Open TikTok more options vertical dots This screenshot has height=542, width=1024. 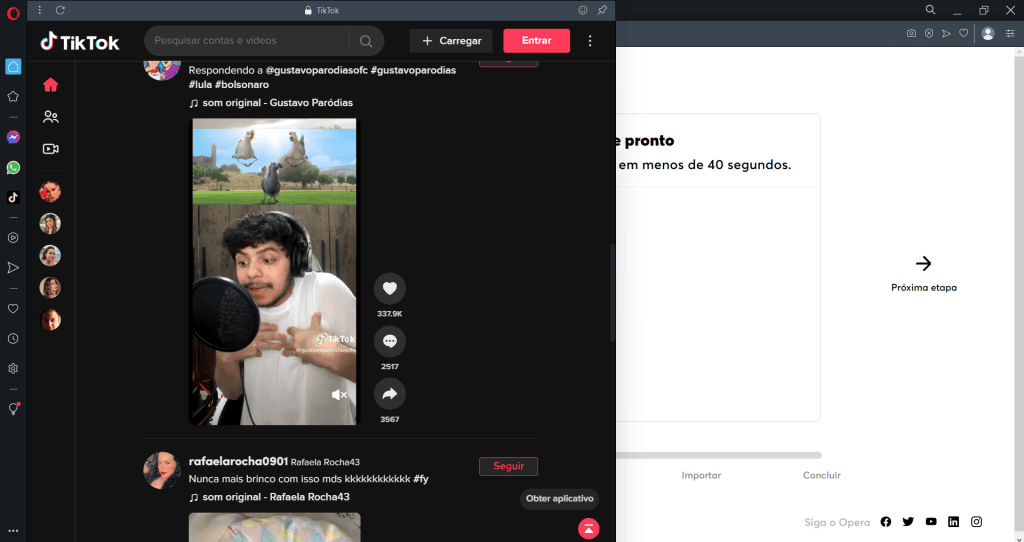tap(590, 40)
